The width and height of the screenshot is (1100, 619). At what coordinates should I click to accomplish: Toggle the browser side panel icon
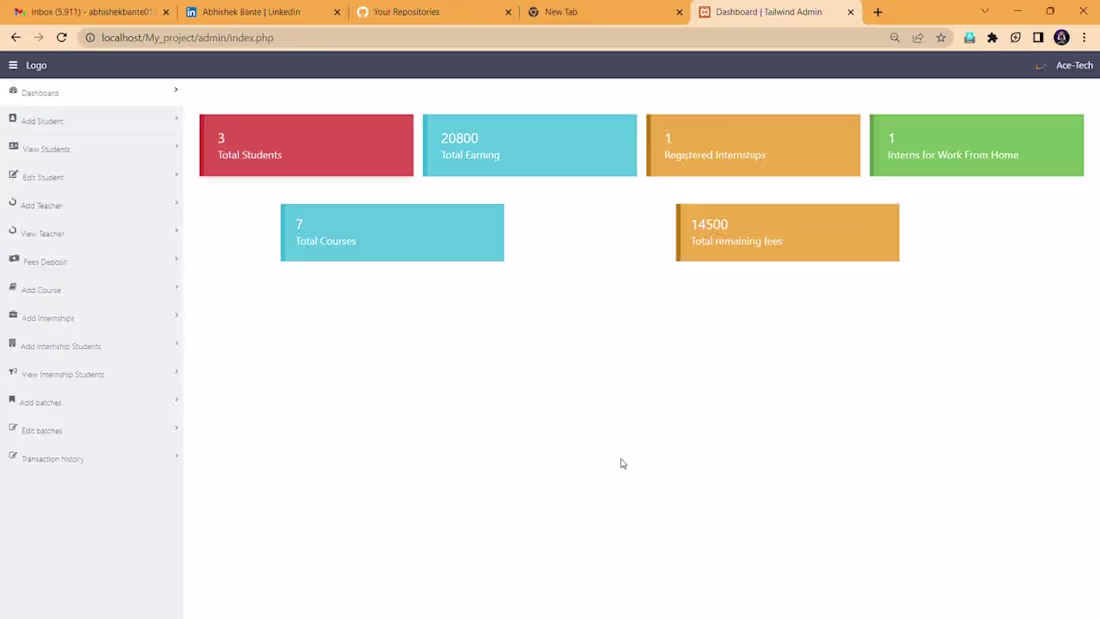pyautogui.click(x=1038, y=38)
